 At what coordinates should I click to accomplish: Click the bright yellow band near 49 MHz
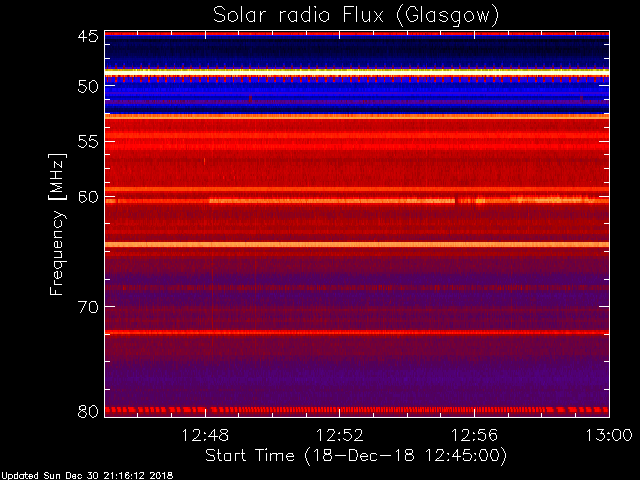click(357, 72)
